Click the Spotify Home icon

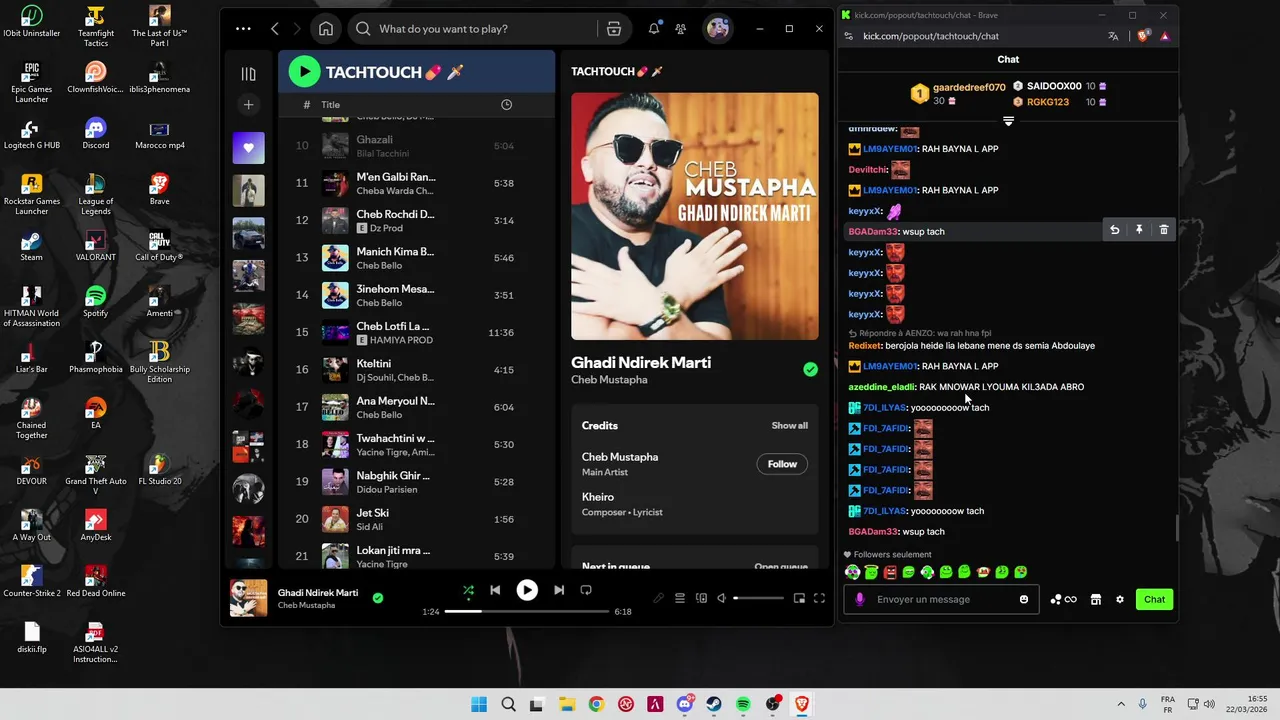(326, 29)
